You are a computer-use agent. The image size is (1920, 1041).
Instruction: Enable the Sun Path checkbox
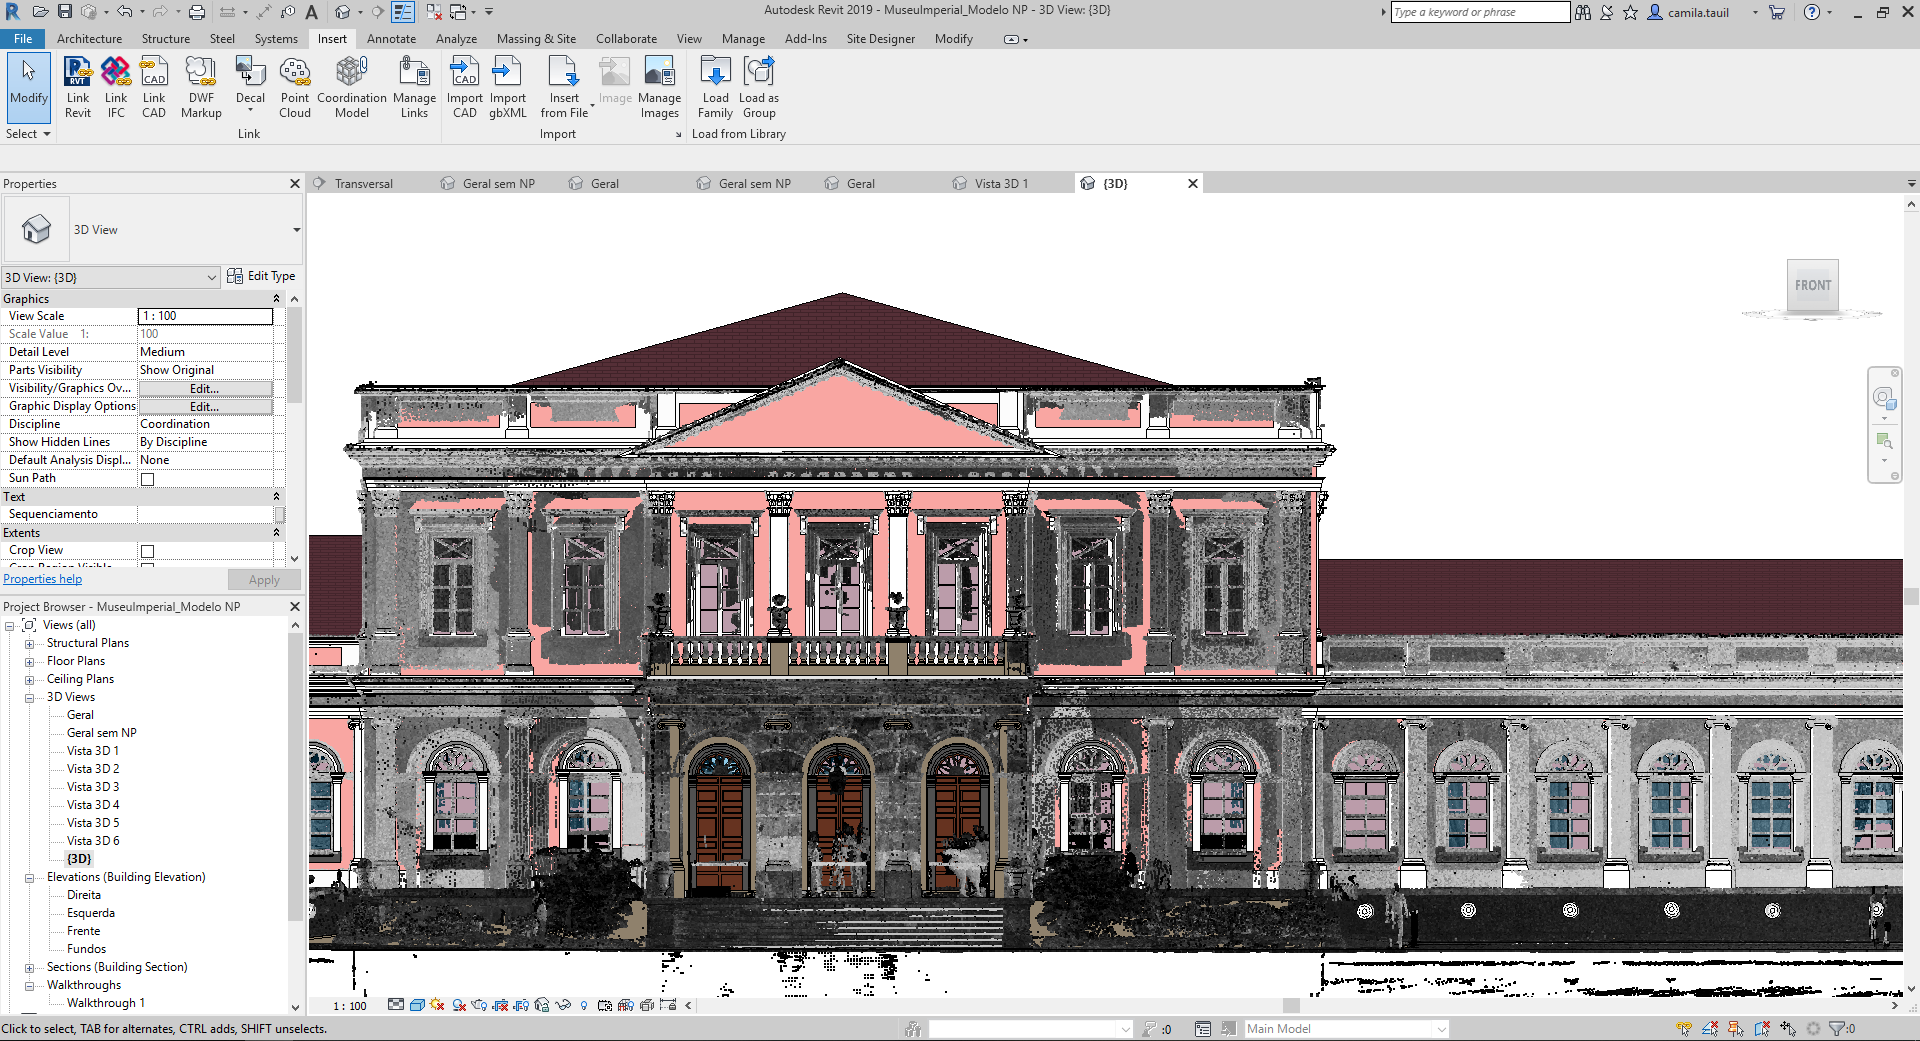coord(148,479)
